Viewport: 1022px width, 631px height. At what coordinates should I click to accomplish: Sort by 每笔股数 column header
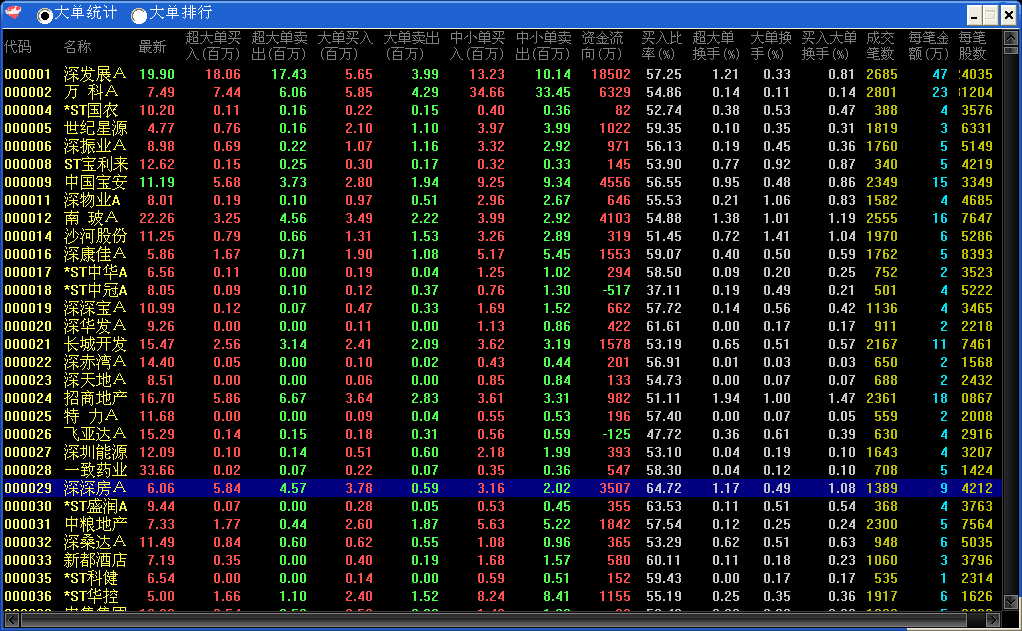pyautogui.click(x=972, y=46)
